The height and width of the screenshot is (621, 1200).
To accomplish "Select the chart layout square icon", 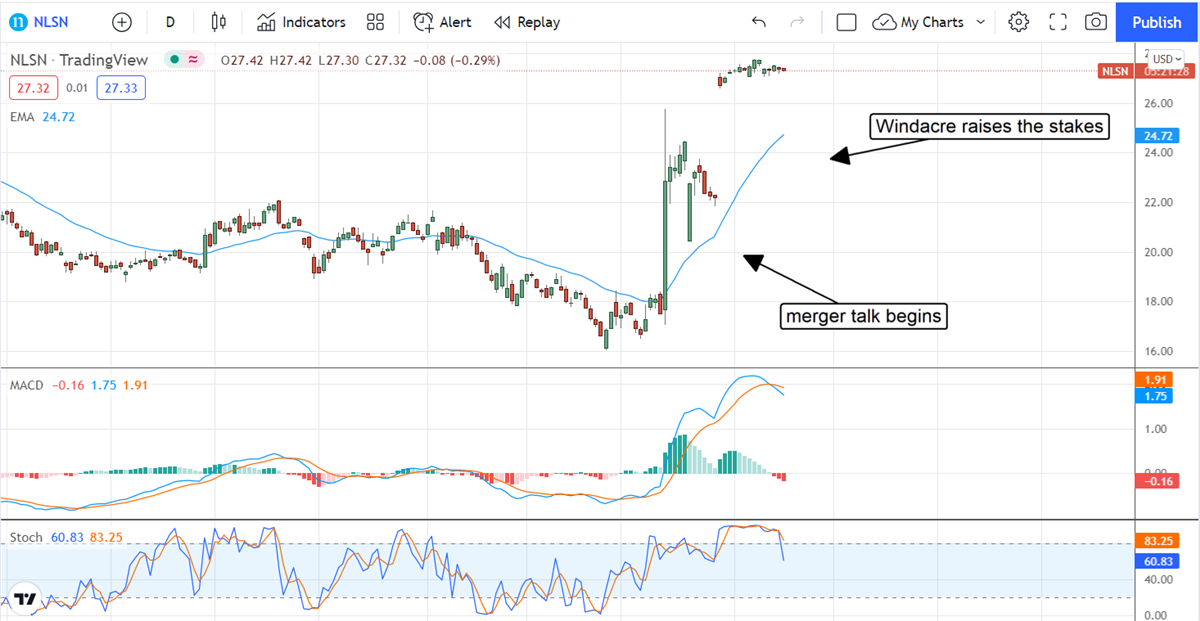I will point(846,22).
